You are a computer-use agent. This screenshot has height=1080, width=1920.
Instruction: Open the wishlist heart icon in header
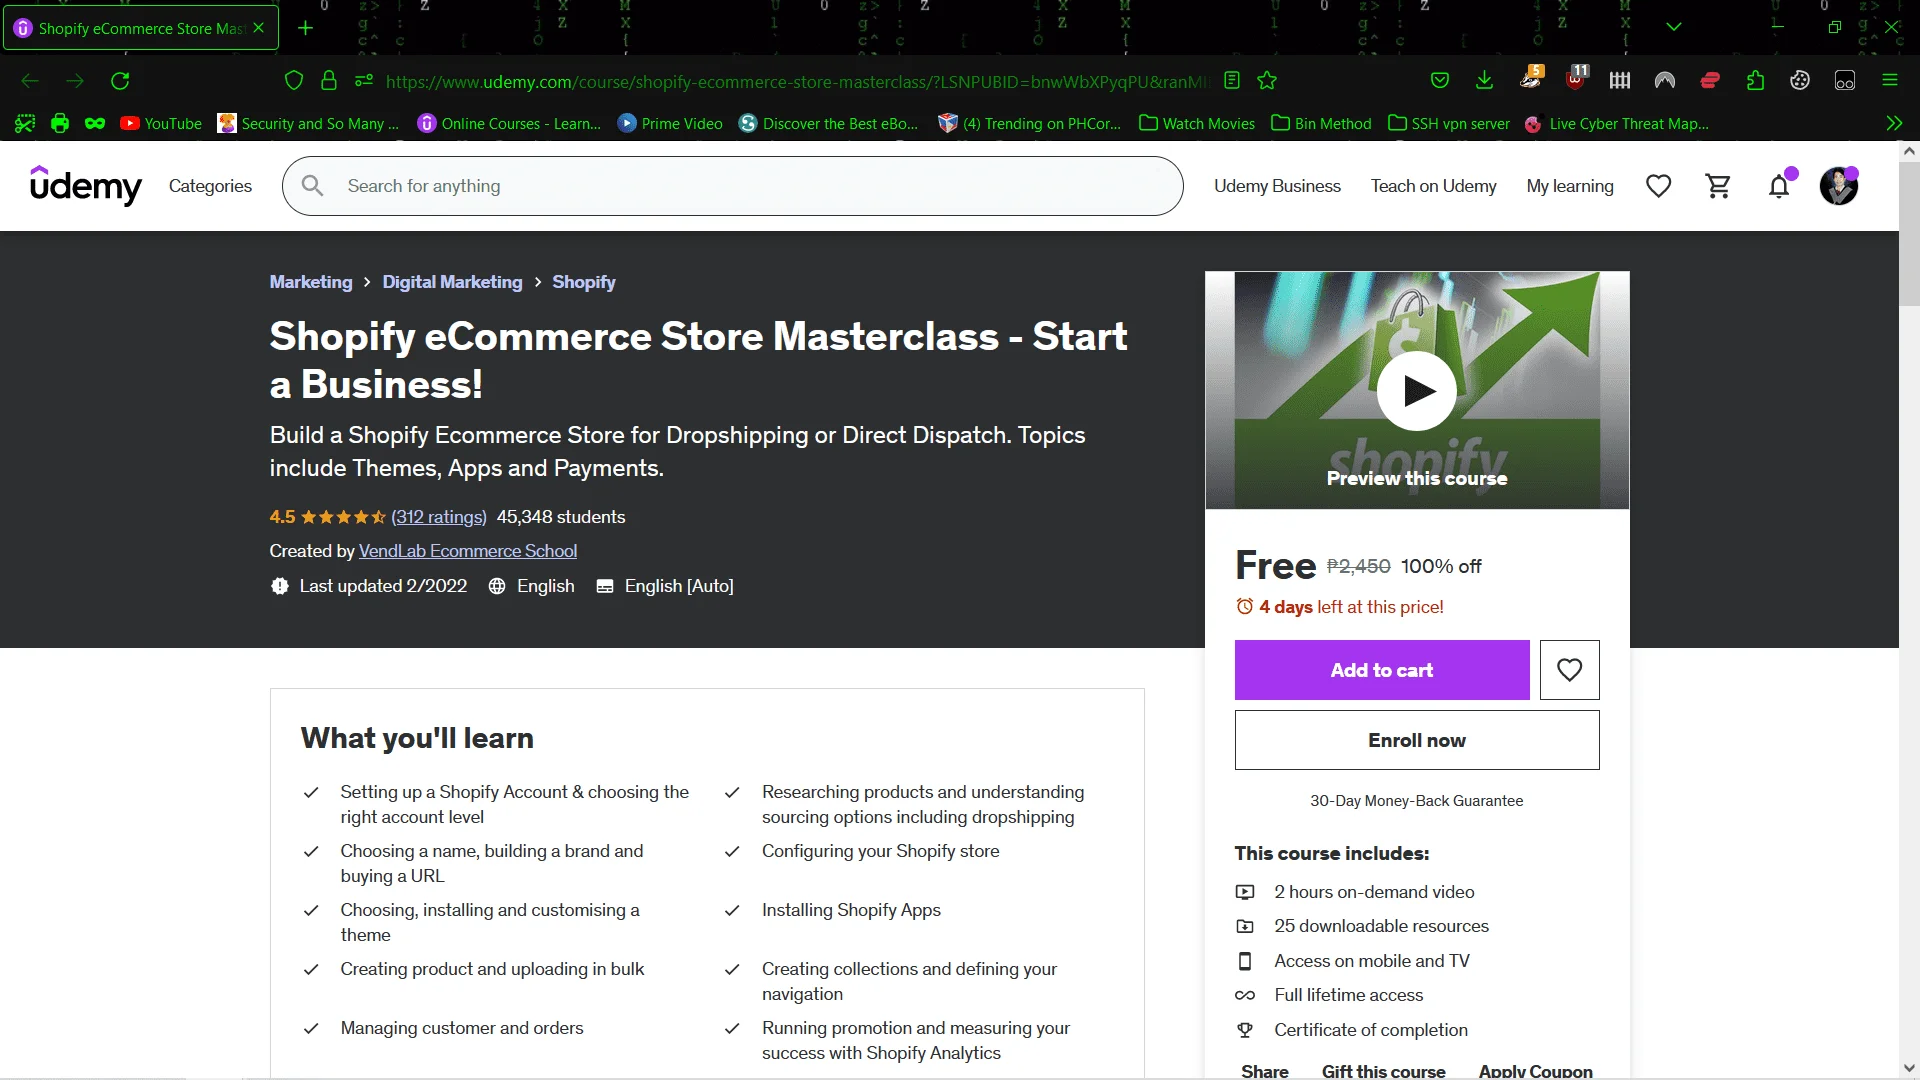(1658, 186)
